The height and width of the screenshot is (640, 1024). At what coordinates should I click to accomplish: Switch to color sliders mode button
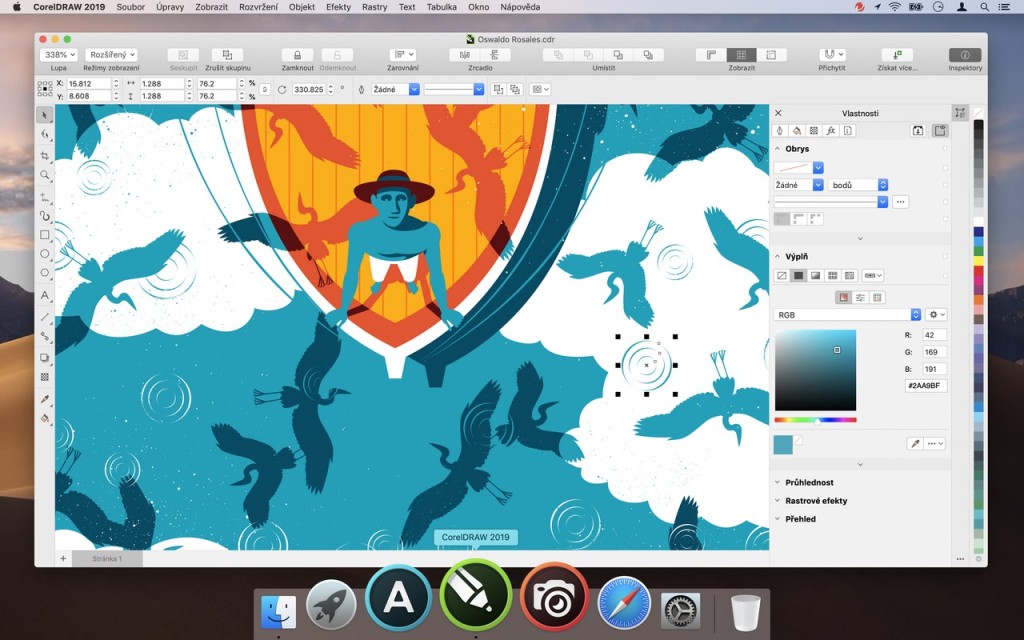point(861,298)
